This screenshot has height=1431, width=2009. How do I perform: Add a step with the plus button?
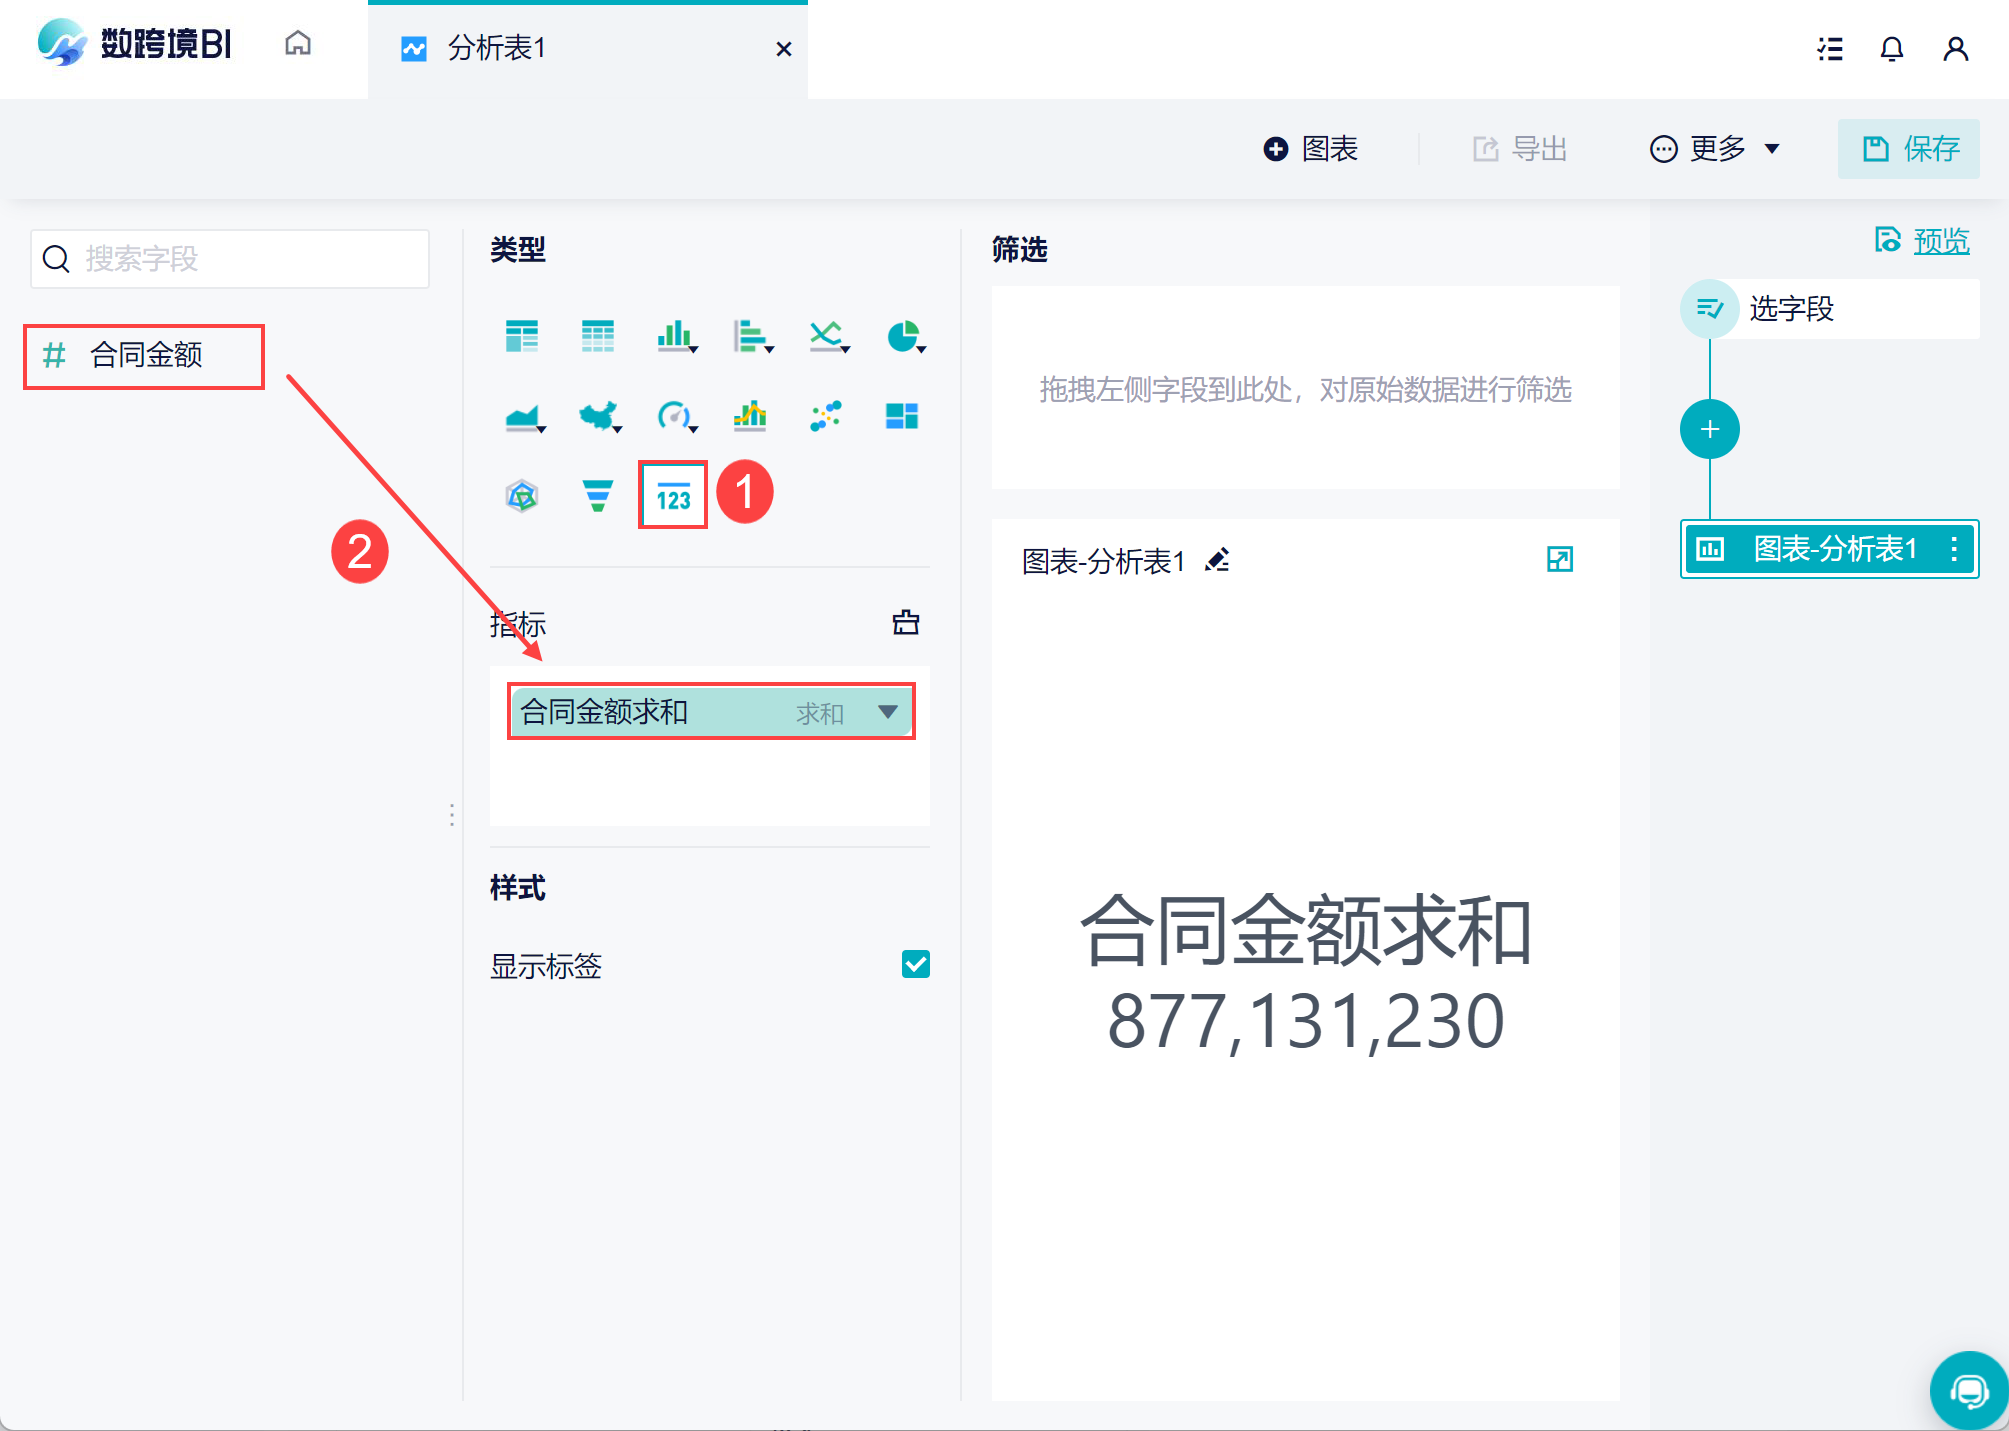click(1709, 429)
